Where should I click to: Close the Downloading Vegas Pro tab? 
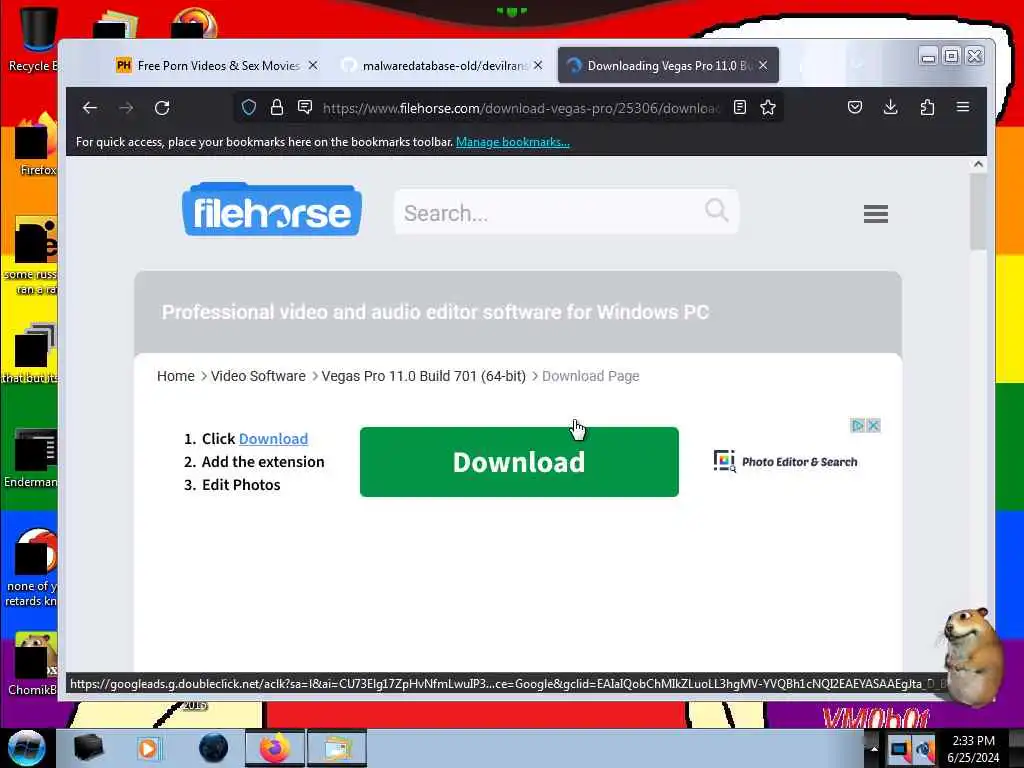point(763,65)
